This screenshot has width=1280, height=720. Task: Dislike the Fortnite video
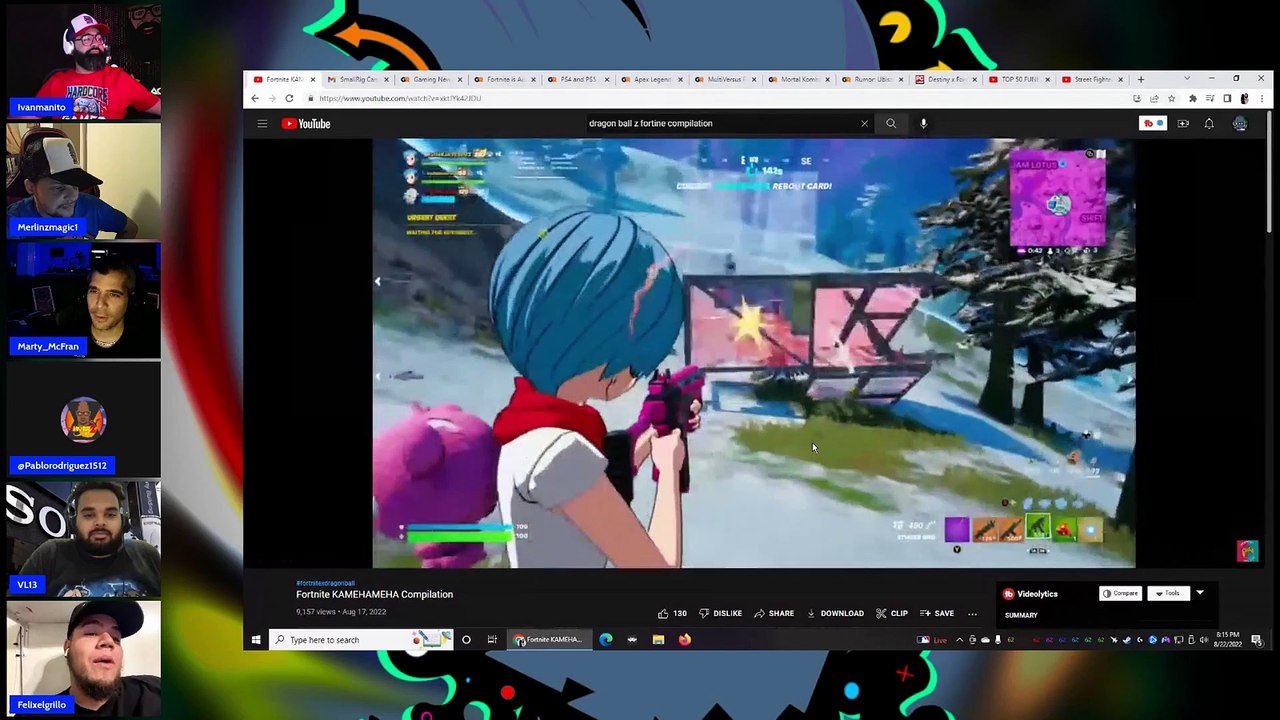(x=720, y=613)
